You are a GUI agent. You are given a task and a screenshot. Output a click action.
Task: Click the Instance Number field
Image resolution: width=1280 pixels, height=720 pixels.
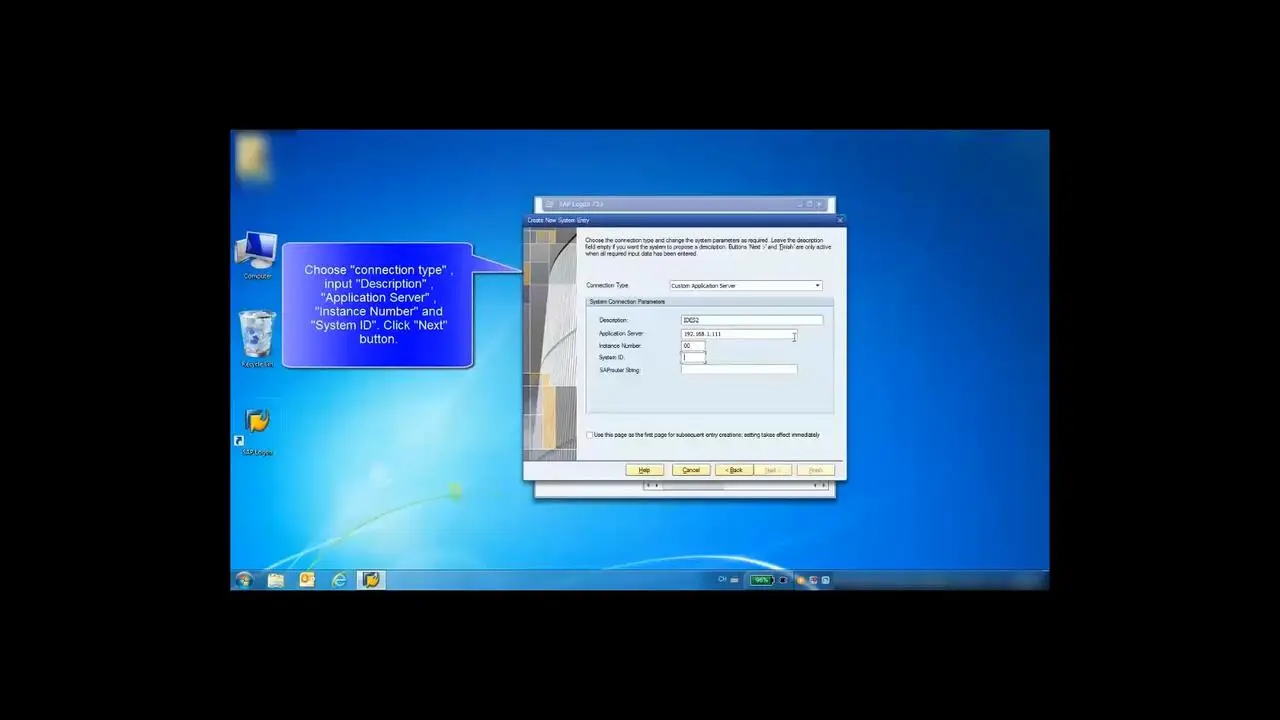693,346
